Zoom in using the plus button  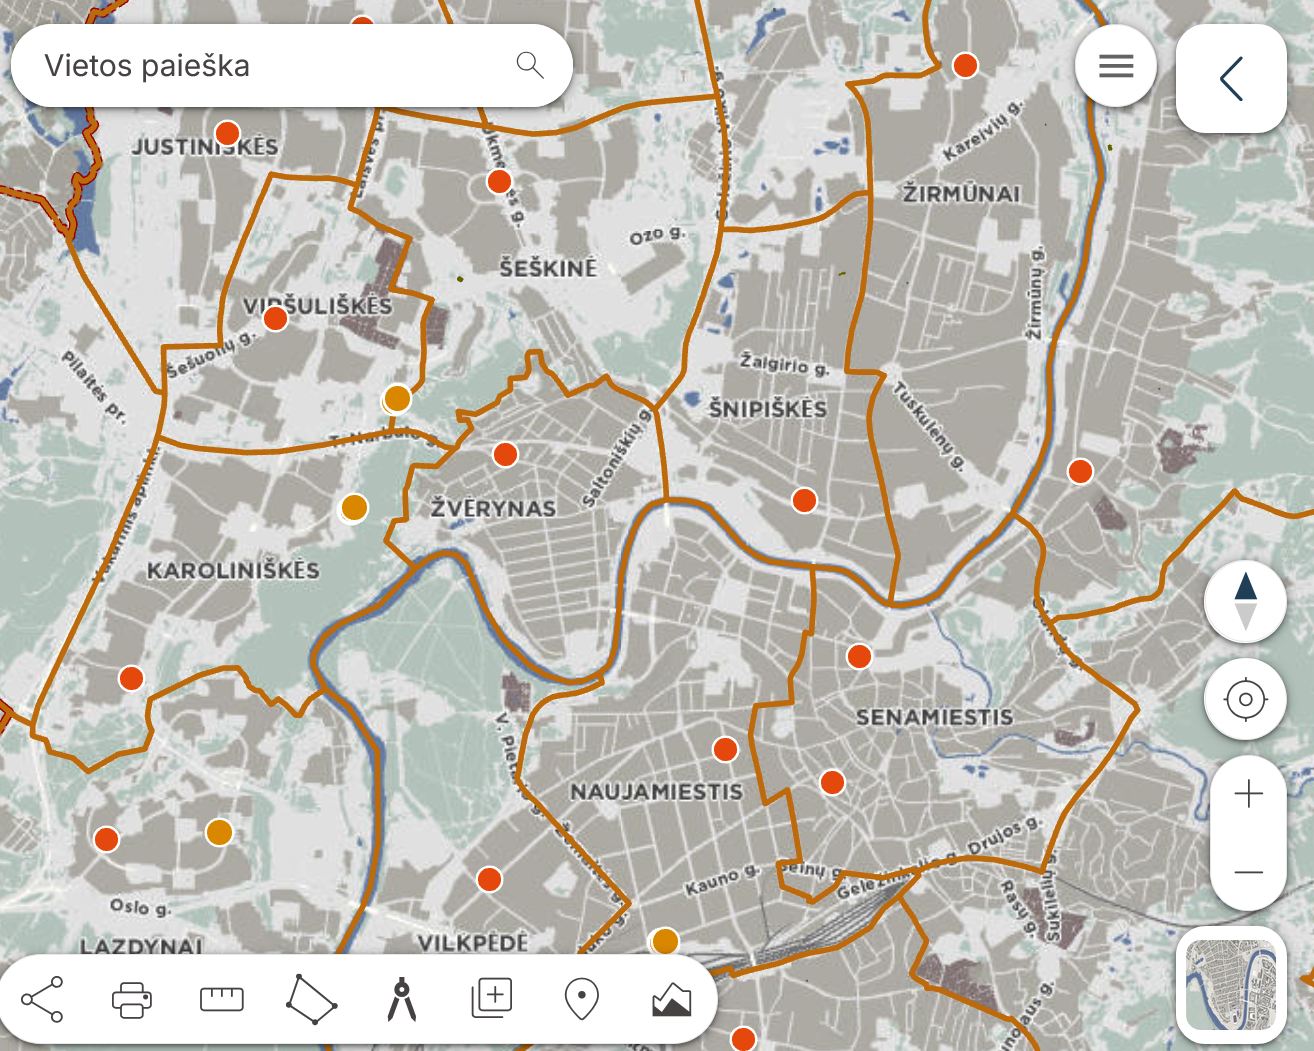tap(1248, 795)
